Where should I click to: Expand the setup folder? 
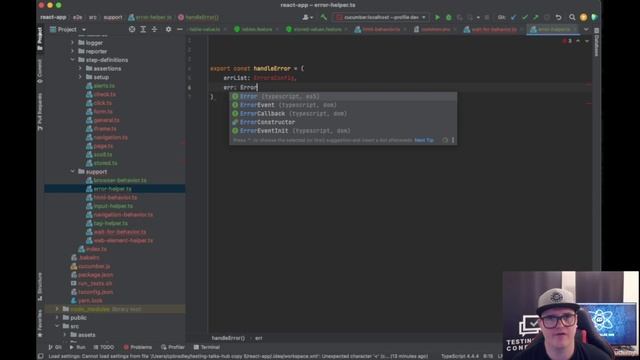pos(80,77)
